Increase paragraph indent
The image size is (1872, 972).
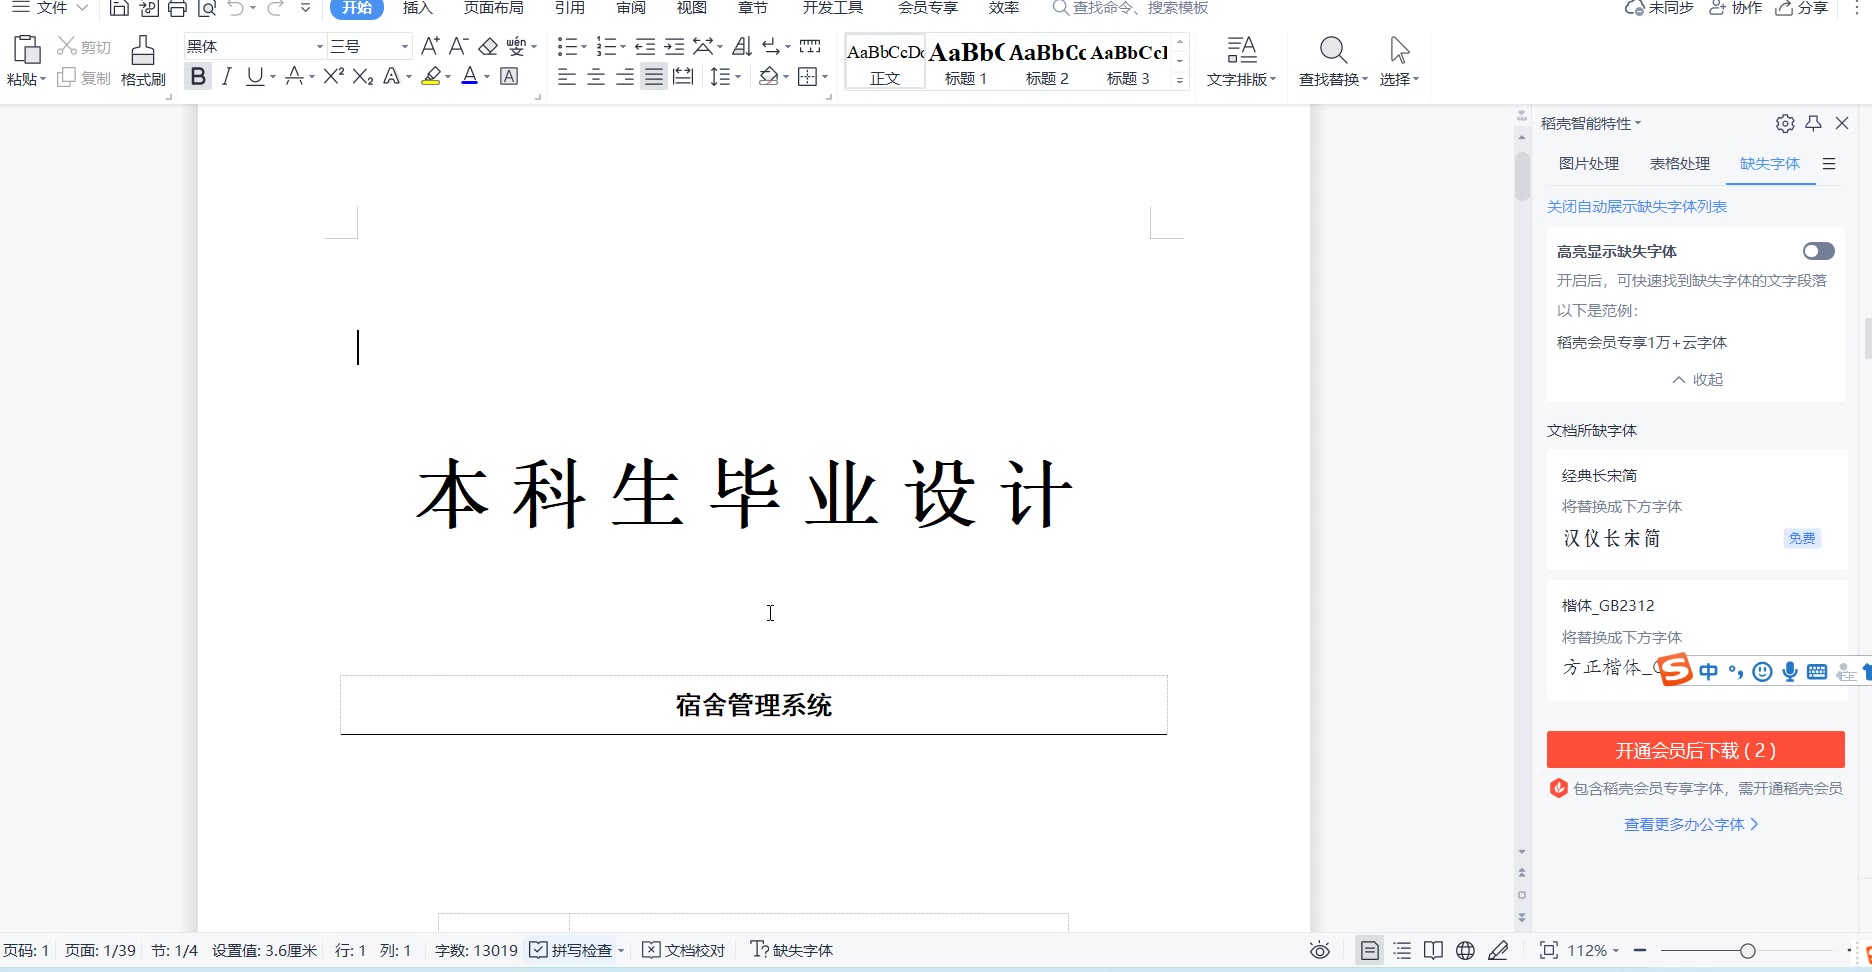(x=674, y=46)
